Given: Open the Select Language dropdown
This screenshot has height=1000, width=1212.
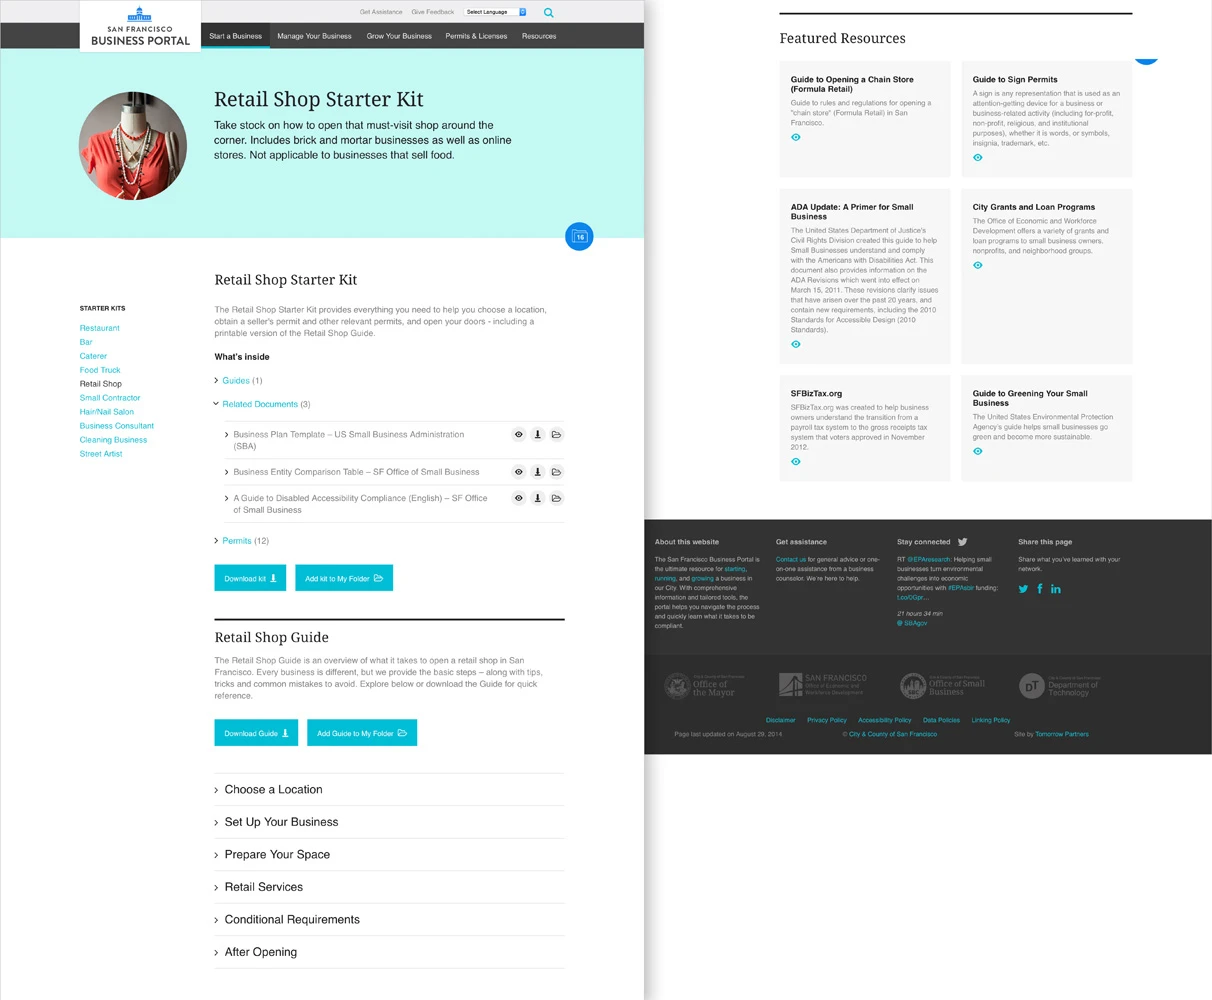Looking at the screenshot, I should click(496, 12).
